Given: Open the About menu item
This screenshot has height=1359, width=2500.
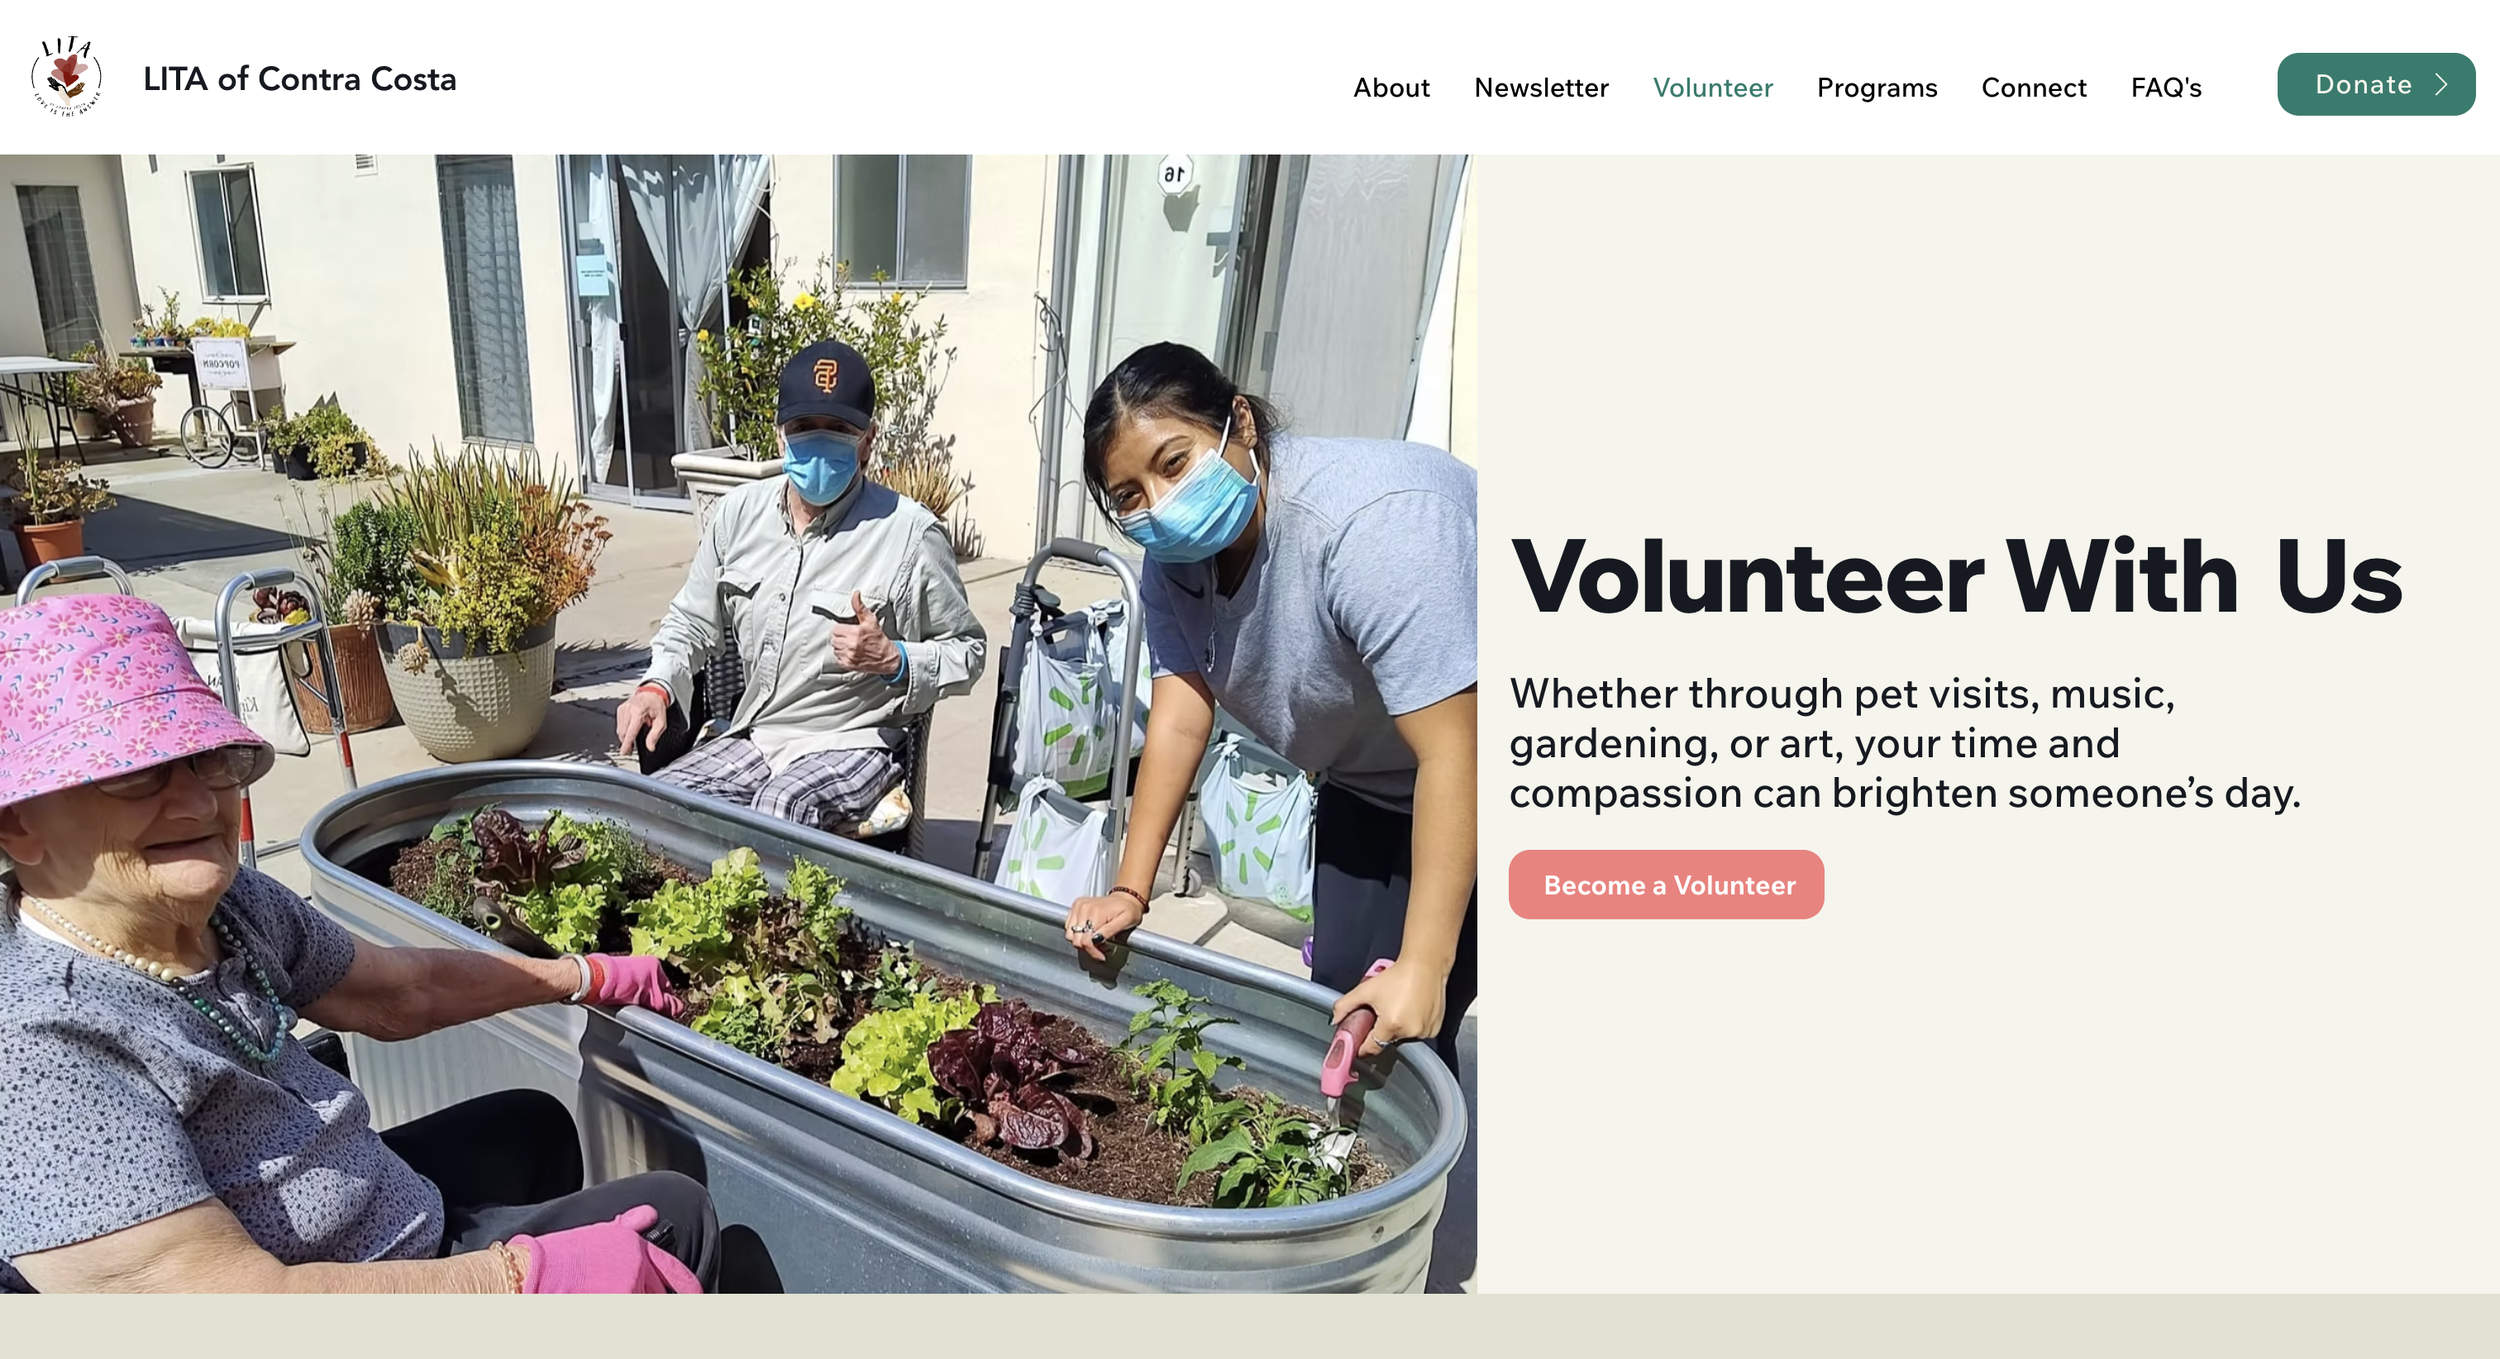Looking at the screenshot, I should click(x=1391, y=88).
